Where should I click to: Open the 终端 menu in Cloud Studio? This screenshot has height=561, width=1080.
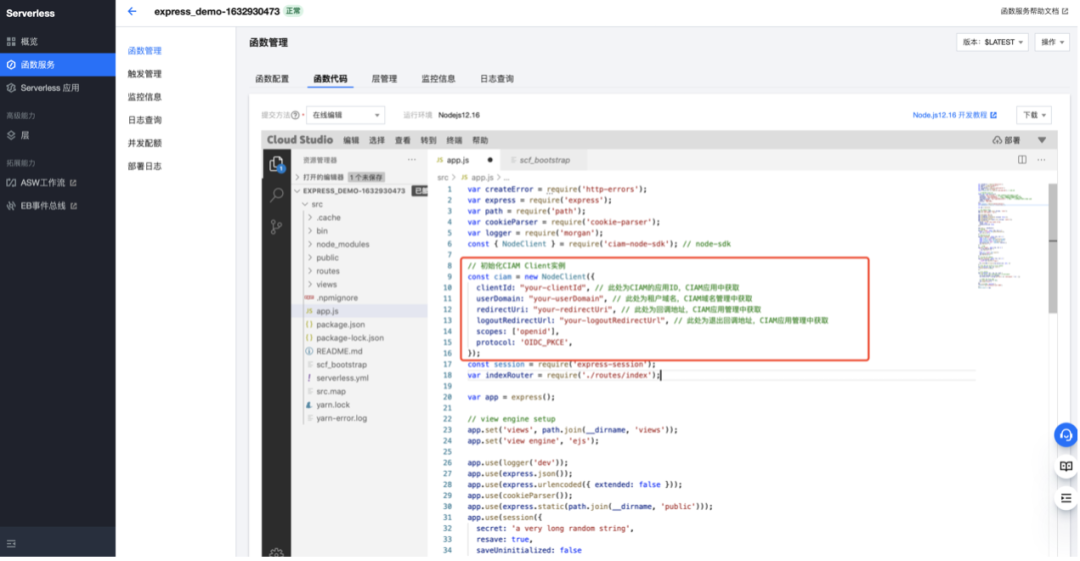(x=454, y=141)
